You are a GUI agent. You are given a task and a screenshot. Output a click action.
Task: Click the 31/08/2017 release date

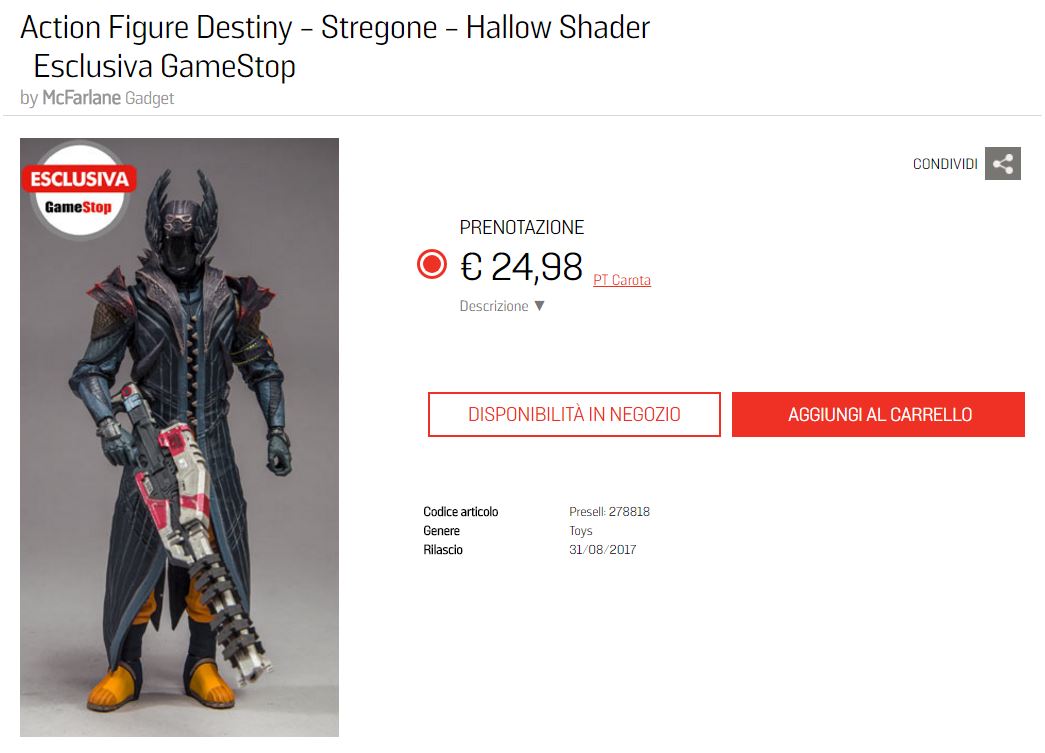pyautogui.click(x=602, y=550)
